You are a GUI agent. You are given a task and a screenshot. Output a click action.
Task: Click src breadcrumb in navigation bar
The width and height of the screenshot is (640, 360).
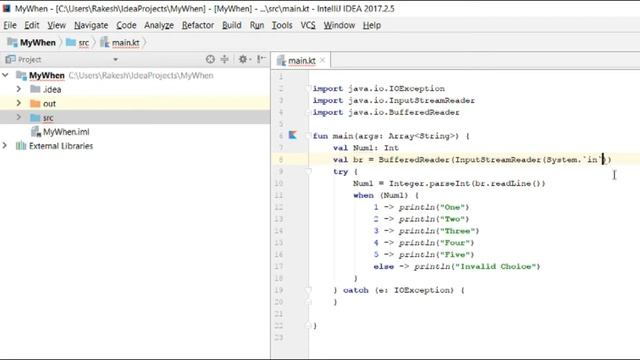click(78, 42)
